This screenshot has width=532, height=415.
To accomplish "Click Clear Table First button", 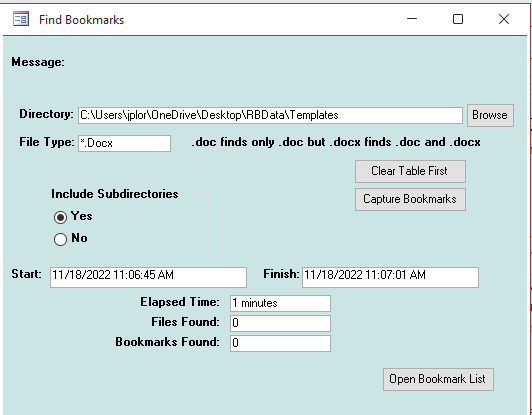I will [410, 171].
